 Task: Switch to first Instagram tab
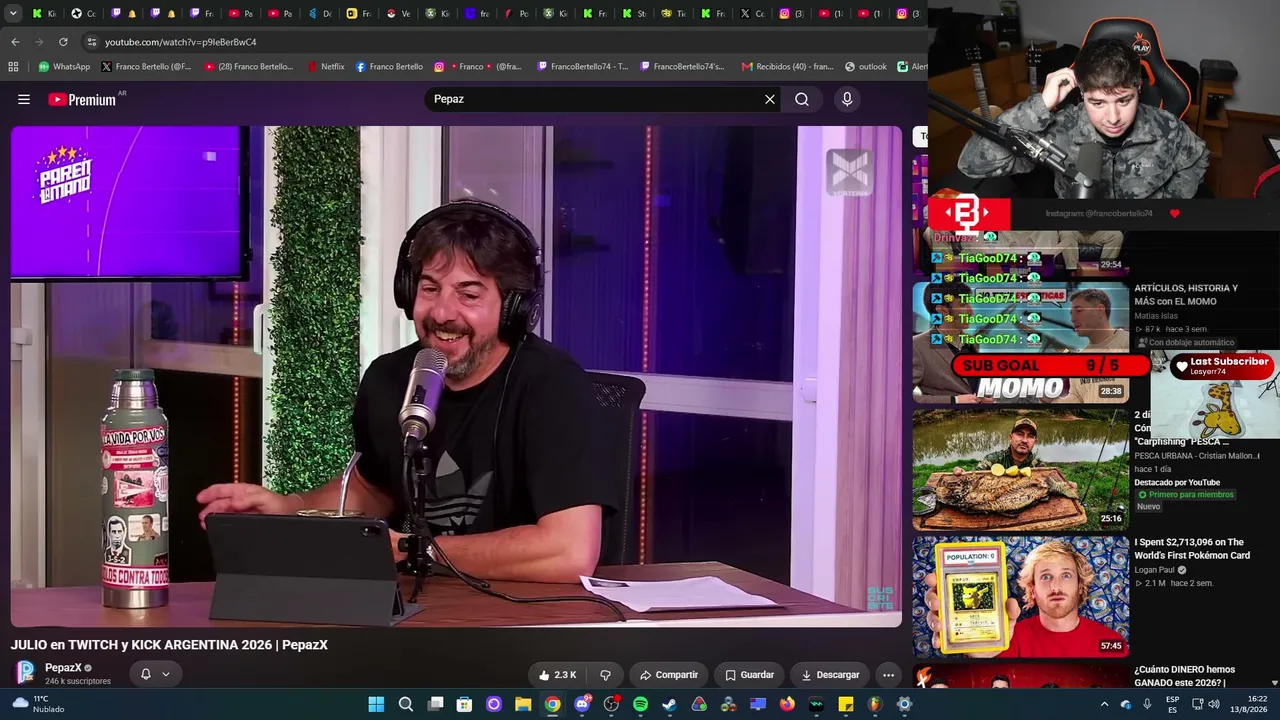(x=791, y=14)
